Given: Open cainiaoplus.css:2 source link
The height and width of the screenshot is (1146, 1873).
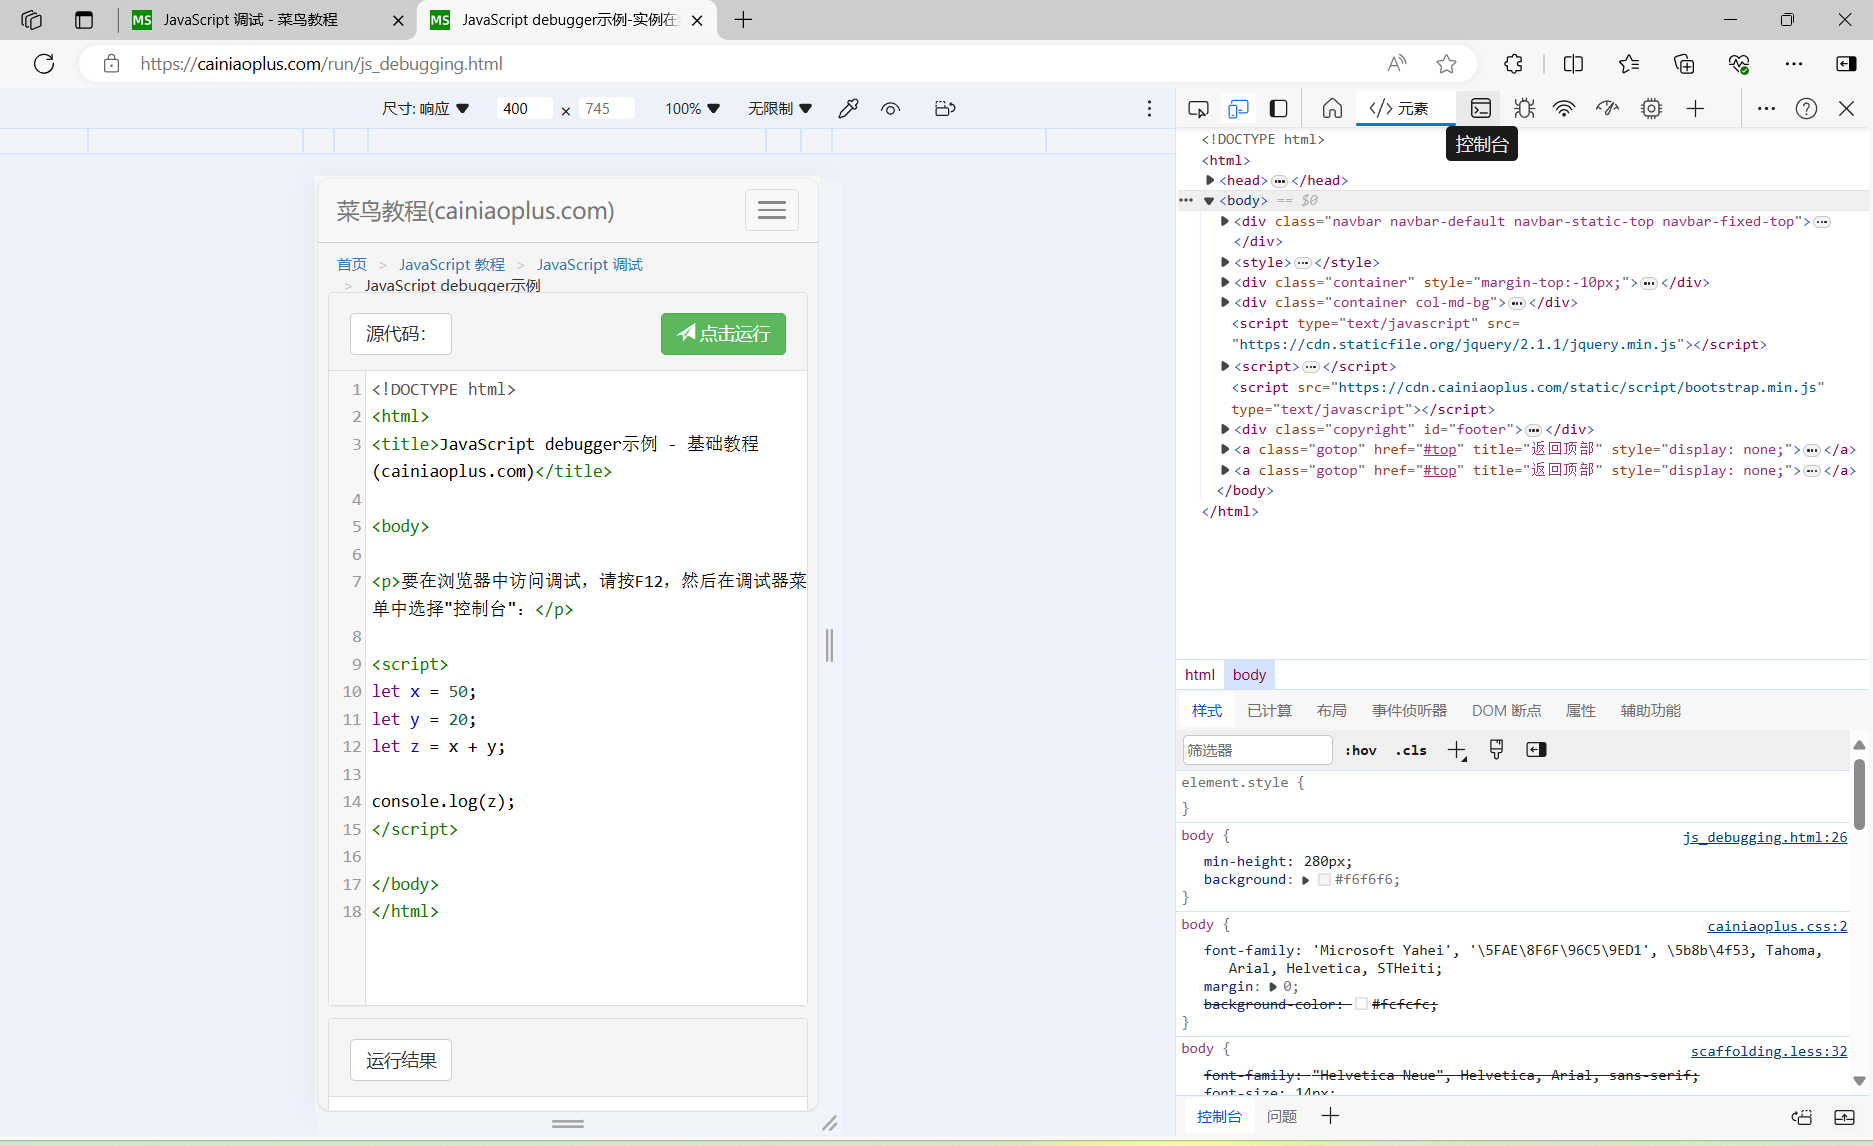Looking at the screenshot, I should (1777, 926).
